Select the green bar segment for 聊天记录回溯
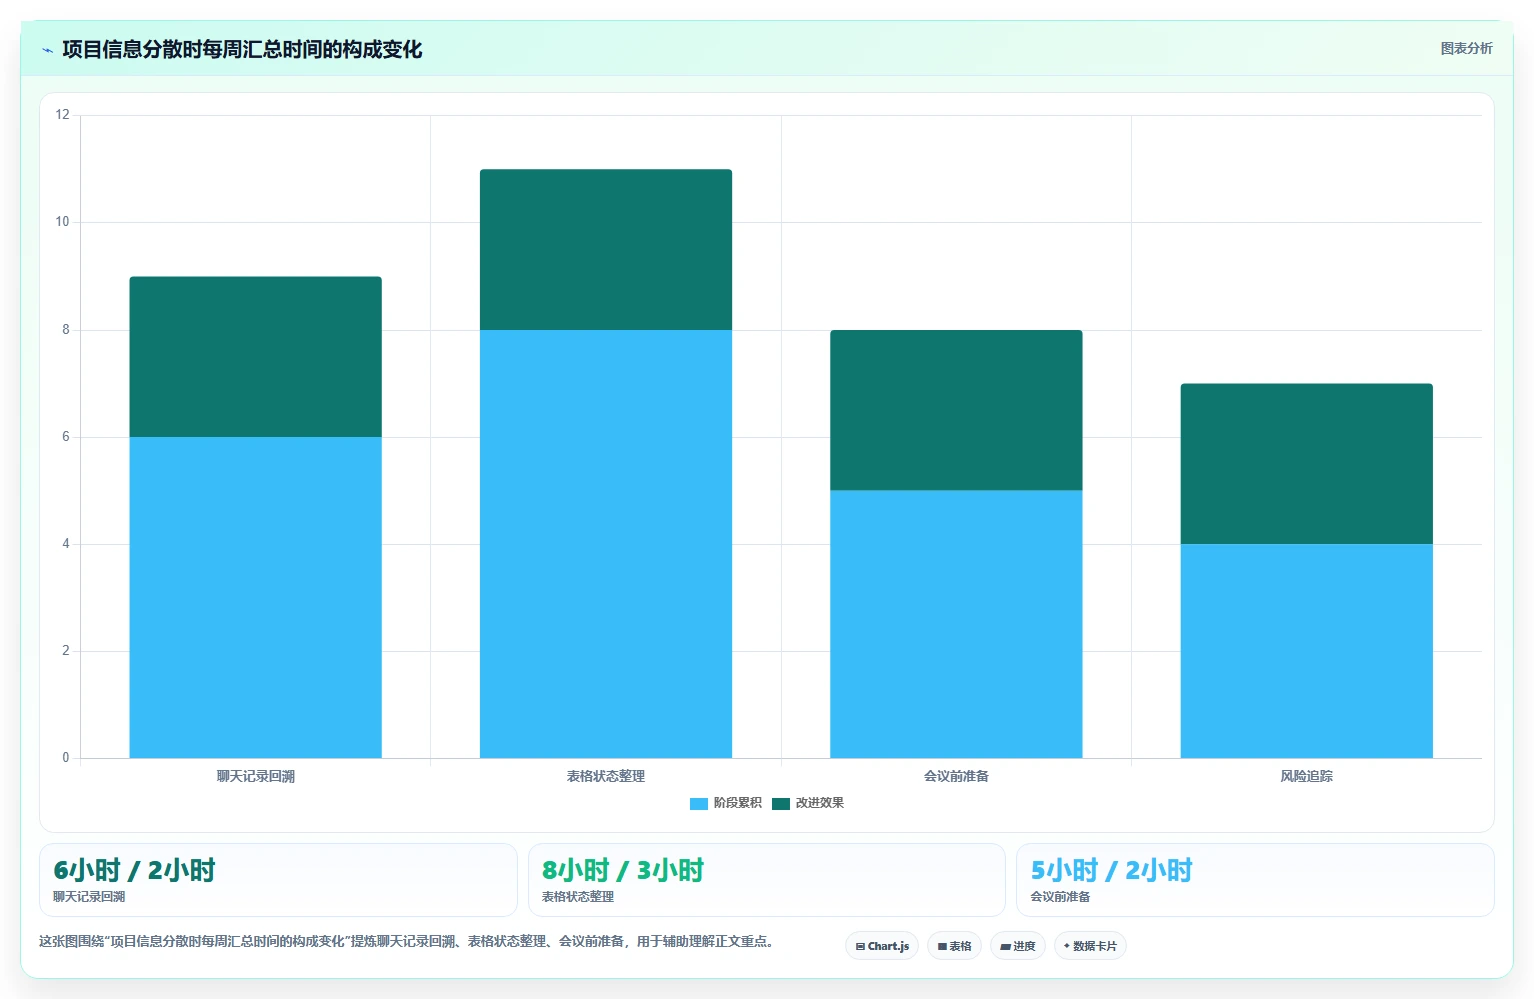1534x999 pixels. 255,357
